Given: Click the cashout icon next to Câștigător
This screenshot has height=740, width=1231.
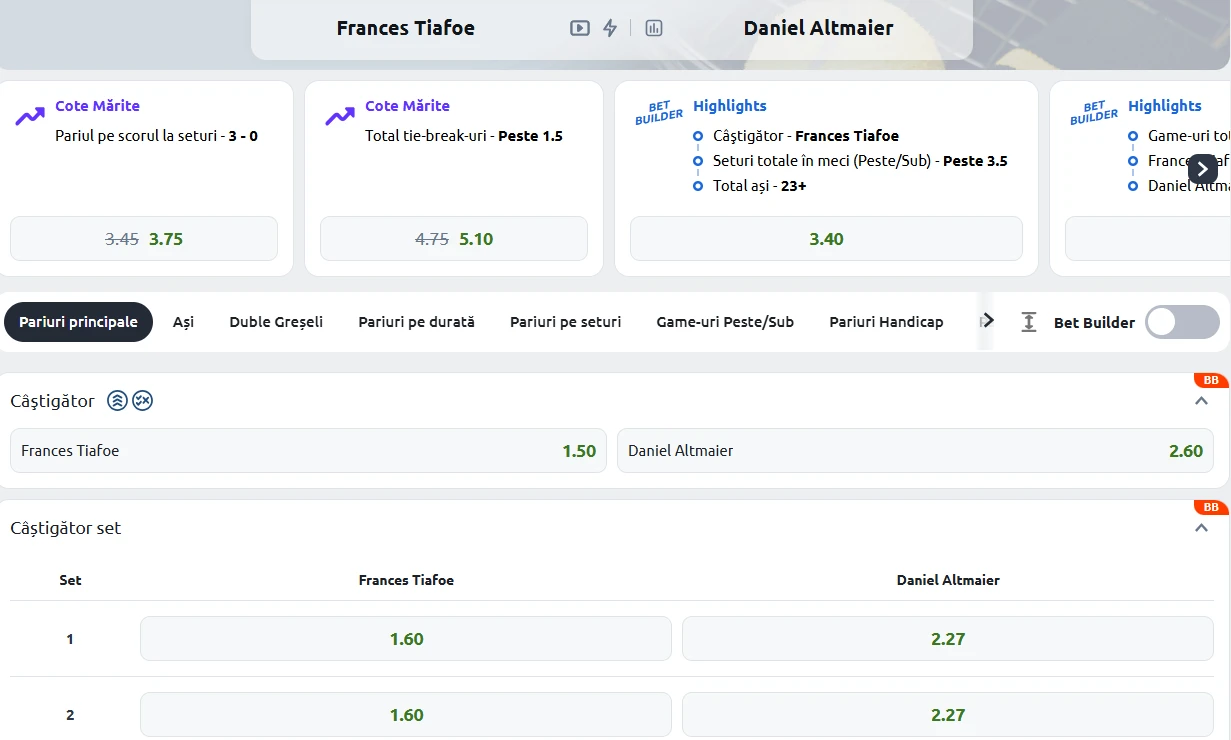Looking at the screenshot, I should (x=117, y=401).
